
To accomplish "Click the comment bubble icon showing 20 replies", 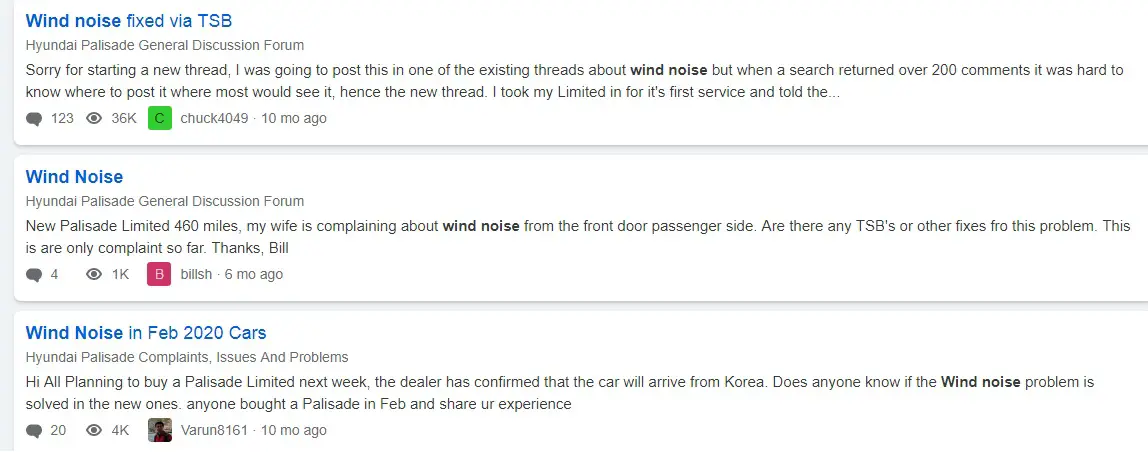I will pyautogui.click(x=34, y=431).
